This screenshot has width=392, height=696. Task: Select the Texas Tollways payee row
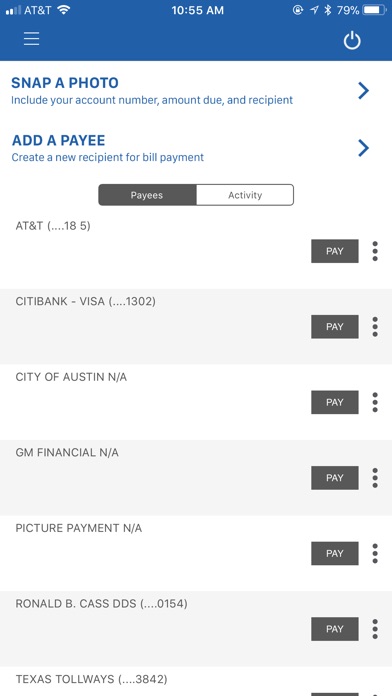(x=196, y=681)
